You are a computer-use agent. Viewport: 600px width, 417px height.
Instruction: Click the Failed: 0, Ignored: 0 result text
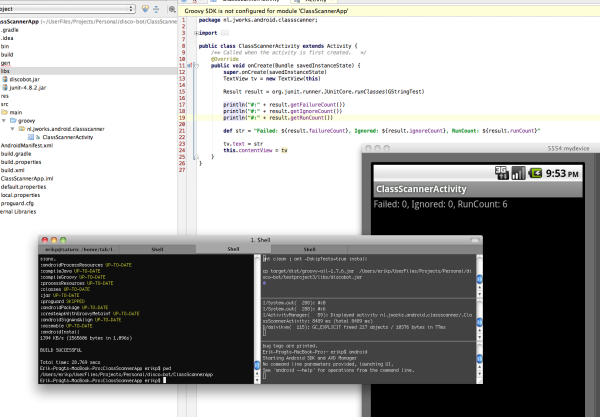[x=440, y=204]
